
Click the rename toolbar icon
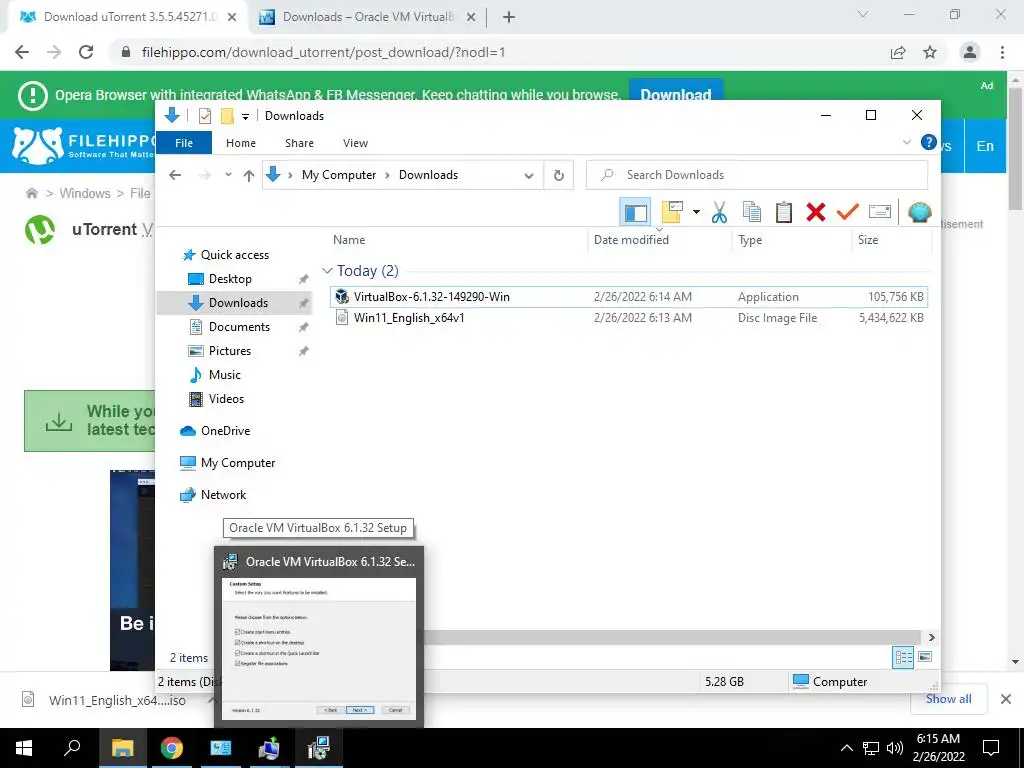click(880, 212)
